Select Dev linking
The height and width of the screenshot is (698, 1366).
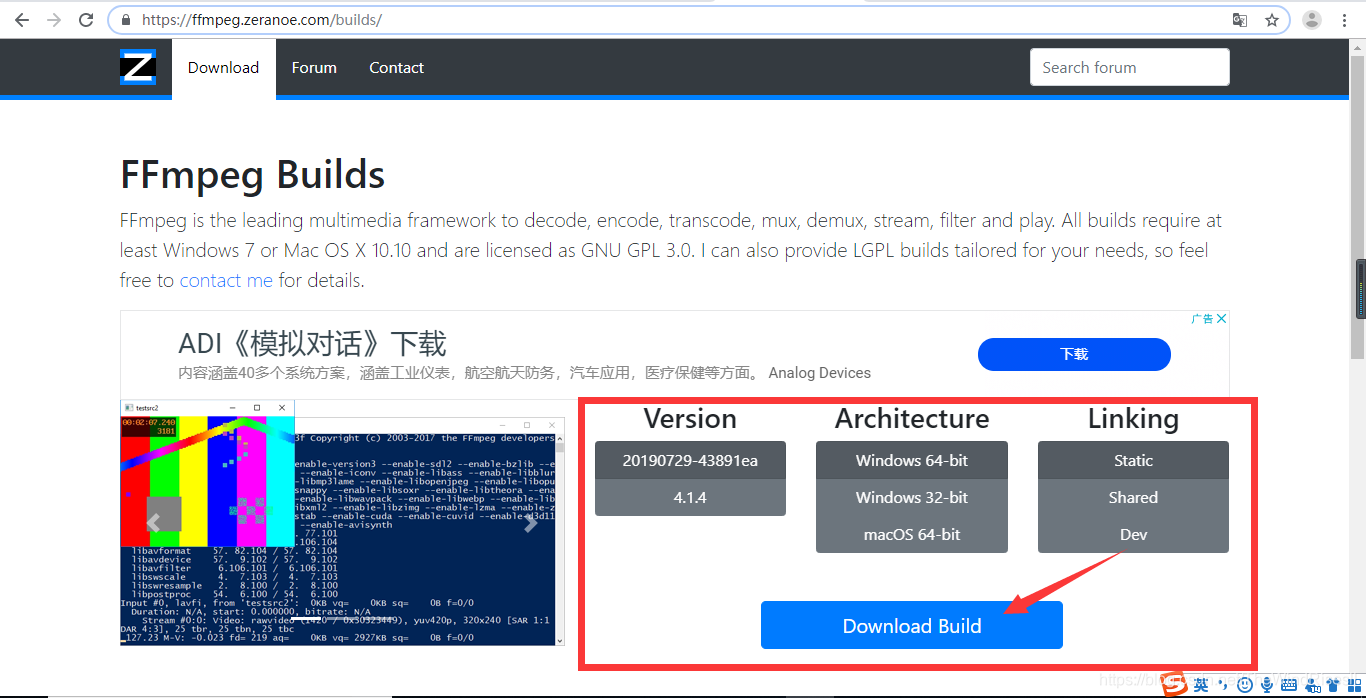pos(1133,534)
